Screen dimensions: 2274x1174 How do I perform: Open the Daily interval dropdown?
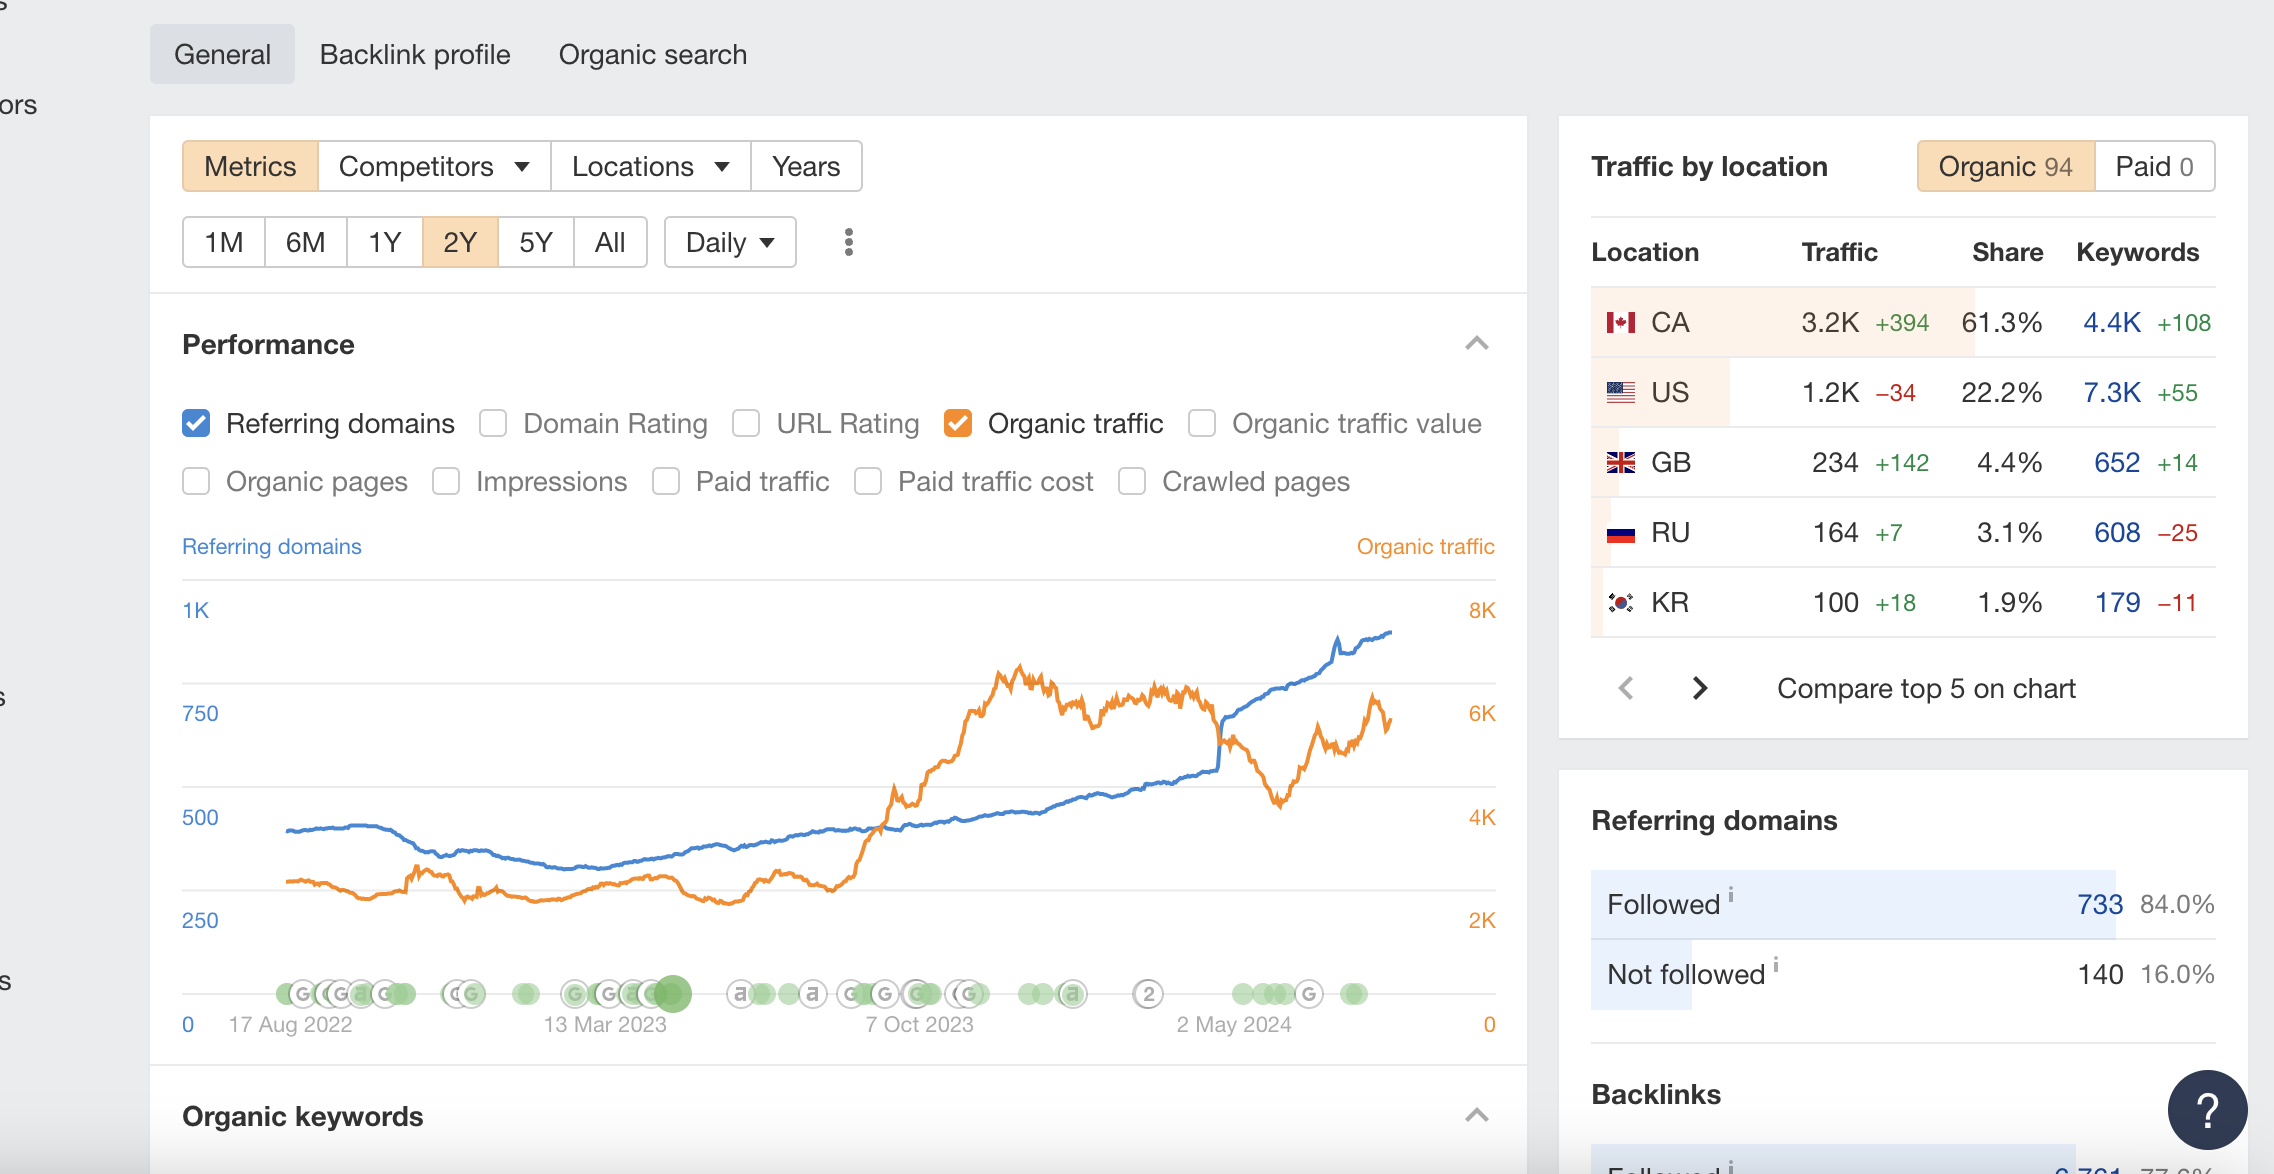point(730,242)
